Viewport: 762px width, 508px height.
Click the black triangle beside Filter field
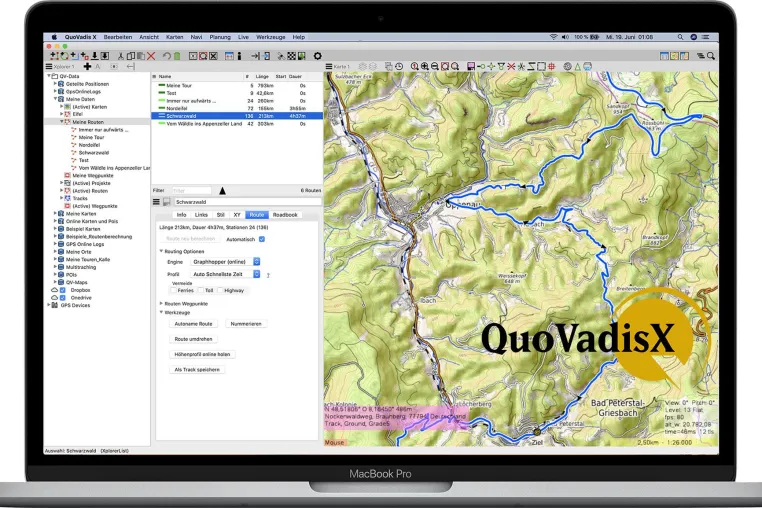tap(222, 191)
